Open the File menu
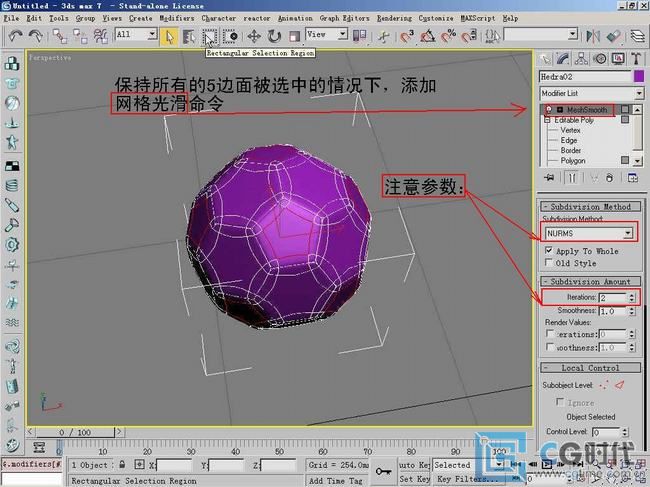The height and width of the screenshot is (487, 650). (x=11, y=18)
